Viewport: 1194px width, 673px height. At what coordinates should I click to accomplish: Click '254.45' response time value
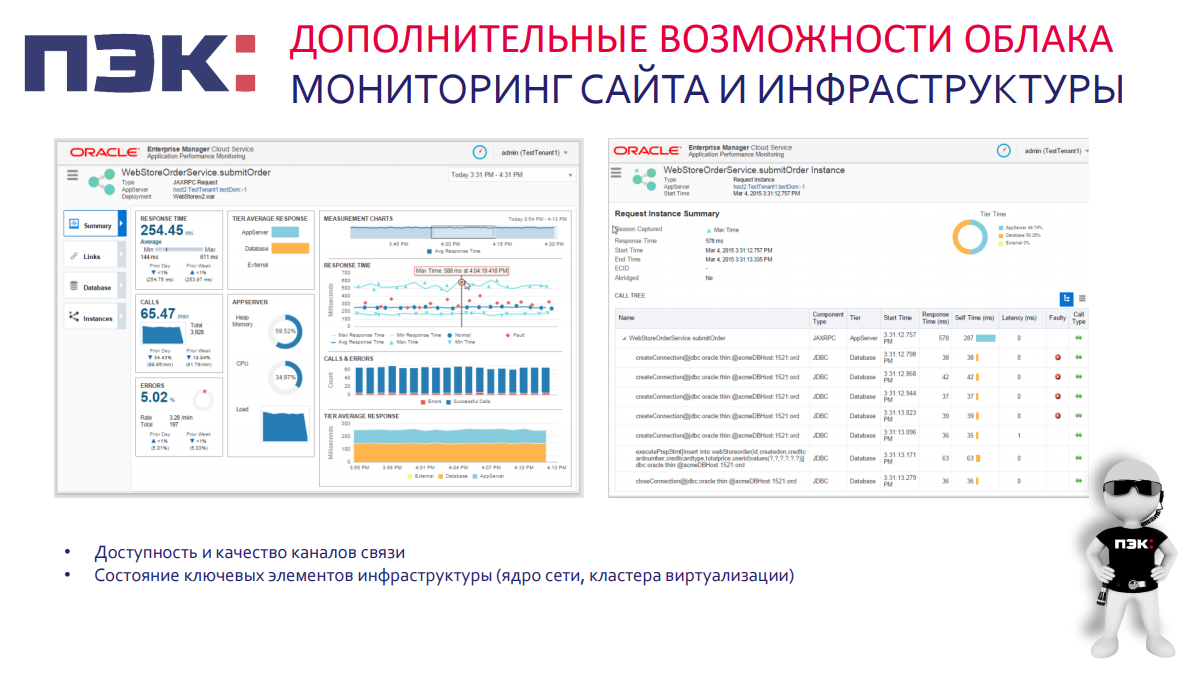[x=161, y=230]
